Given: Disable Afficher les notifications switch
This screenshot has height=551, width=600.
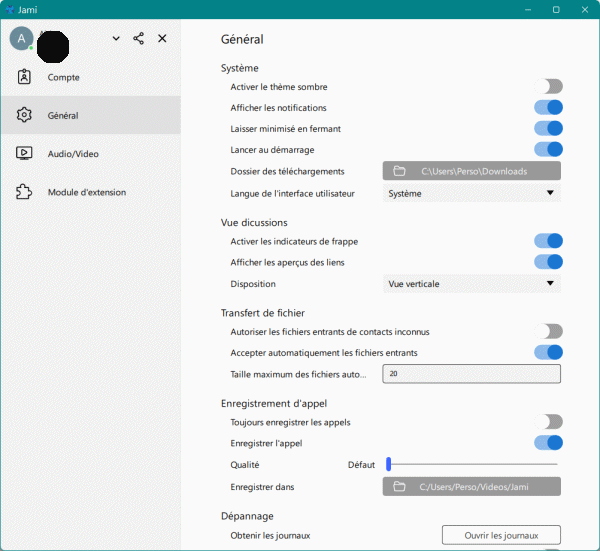Looking at the screenshot, I should coord(548,107).
